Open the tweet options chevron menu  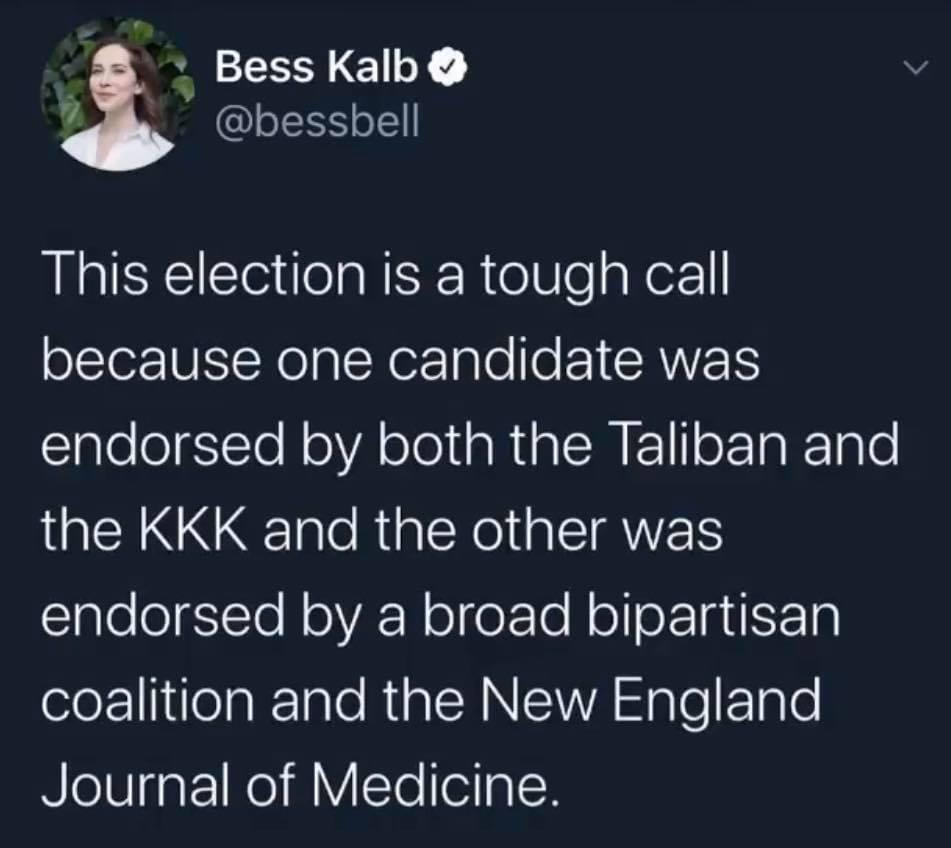coord(915,66)
